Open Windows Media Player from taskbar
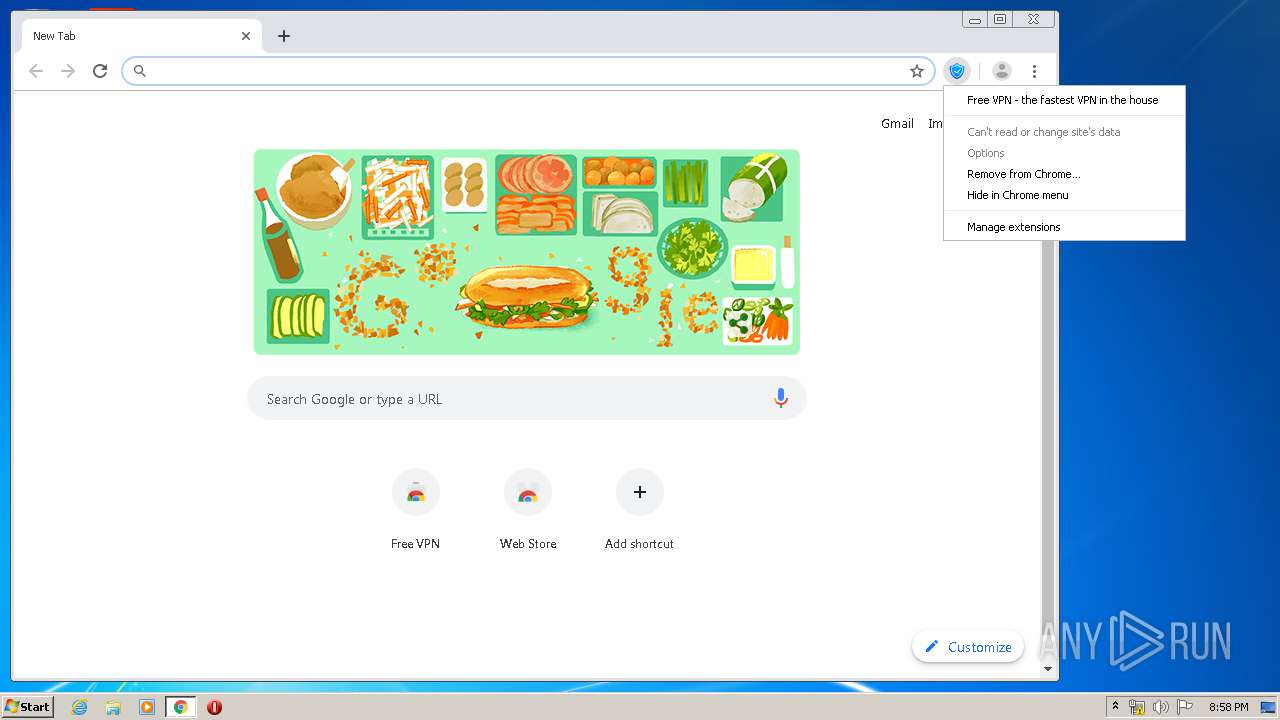This screenshot has width=1280, height=720. coord(147,707)
